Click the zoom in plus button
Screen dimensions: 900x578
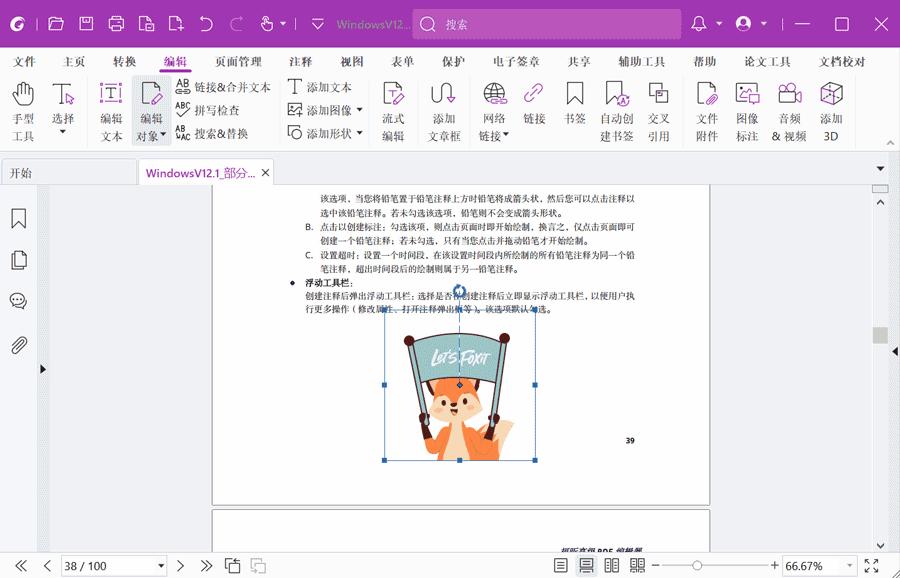[x=774, y=566]
